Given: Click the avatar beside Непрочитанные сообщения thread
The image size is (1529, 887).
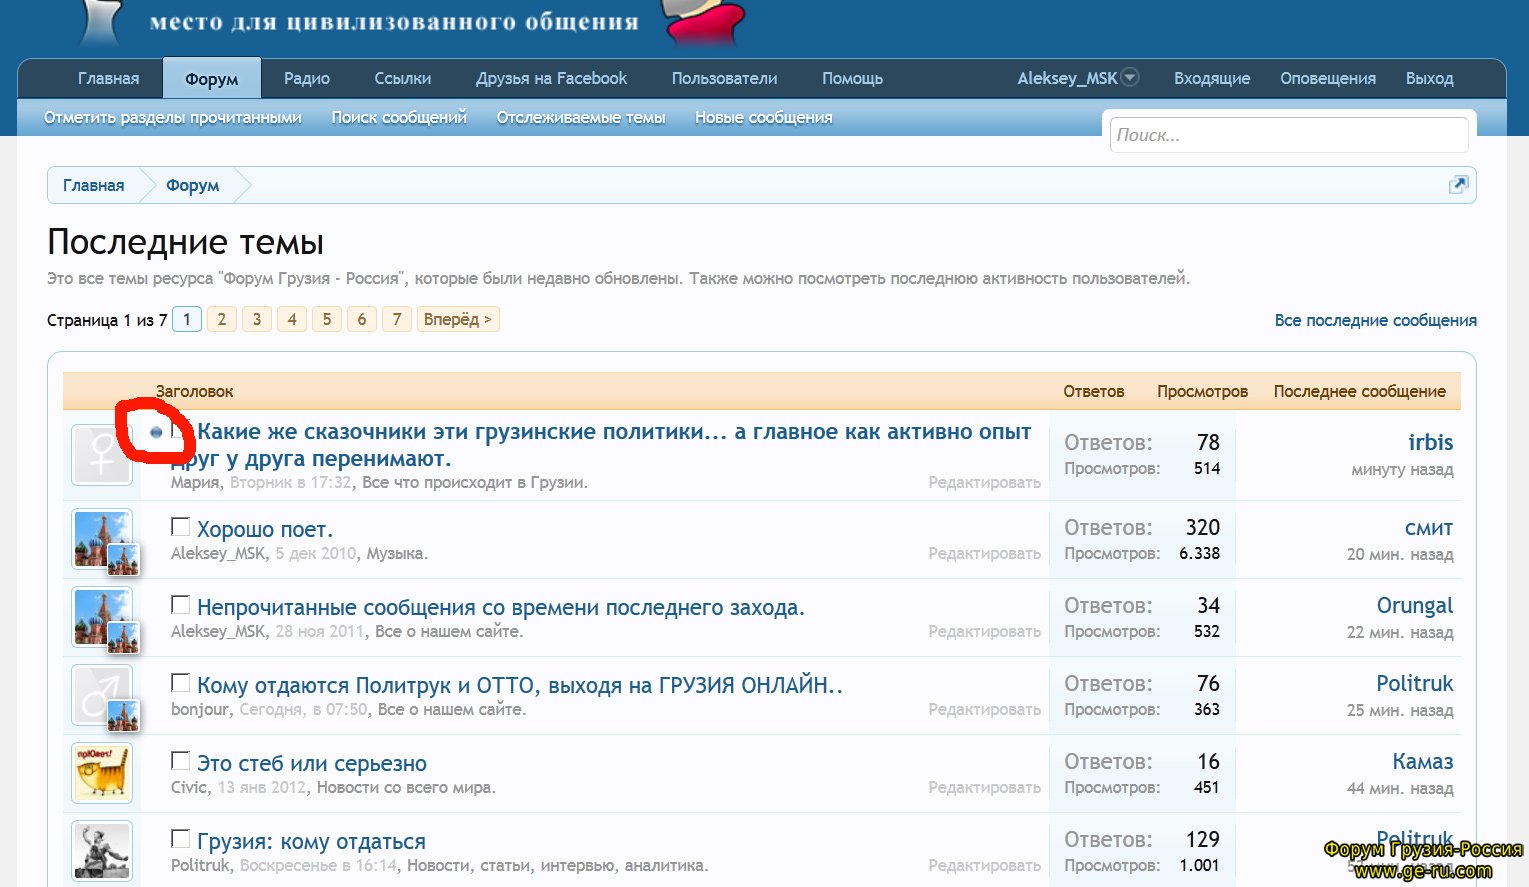Looking at the screenshot, I should click(x=102, y=617).
